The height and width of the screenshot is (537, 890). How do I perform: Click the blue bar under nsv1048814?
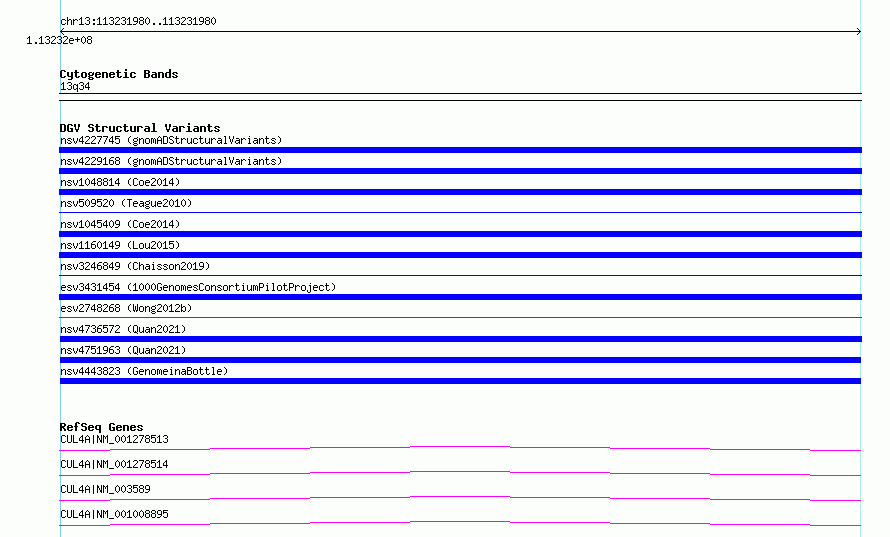[460, 192]
